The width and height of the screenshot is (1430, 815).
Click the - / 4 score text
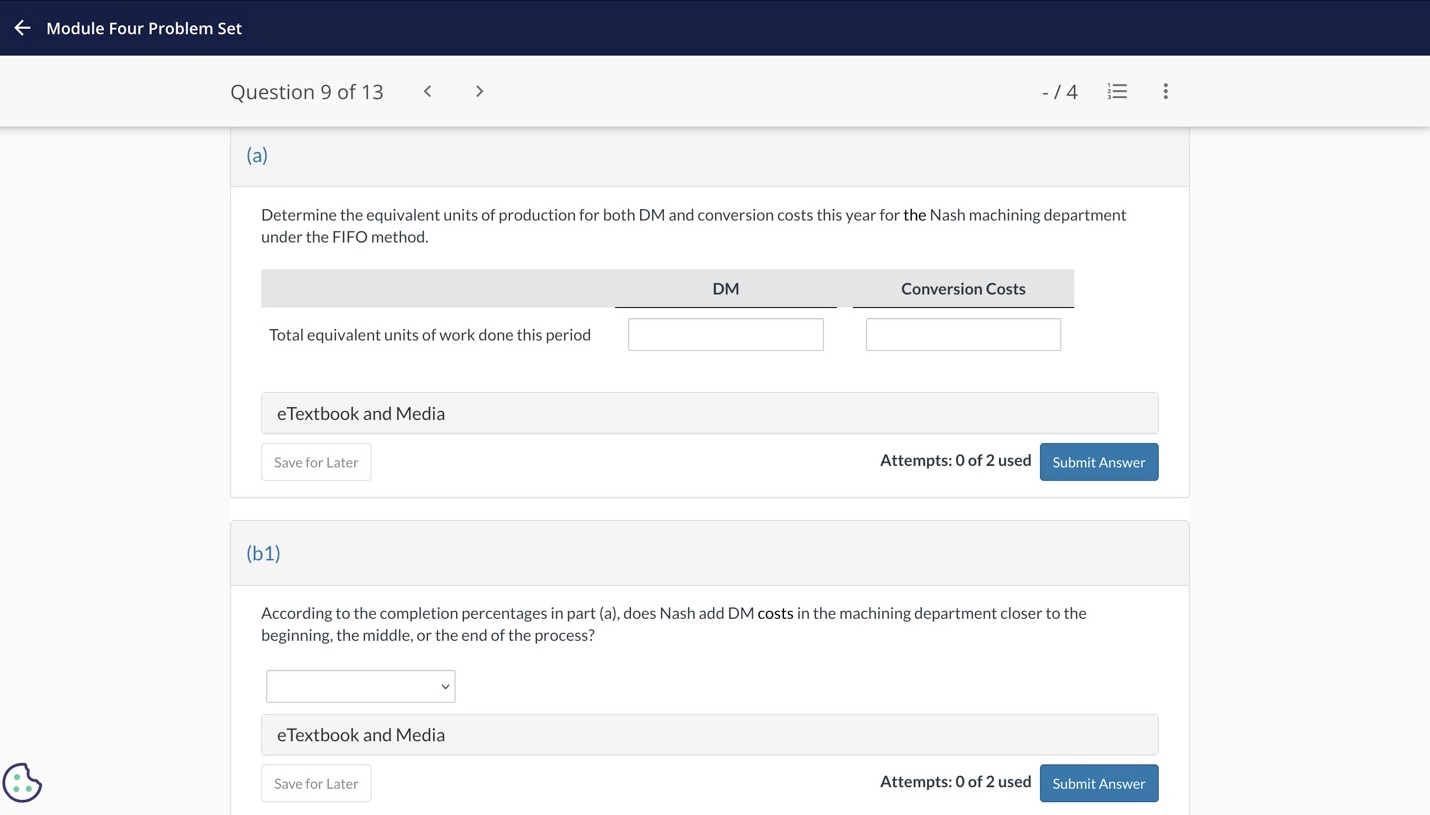tap(1059, 92)
